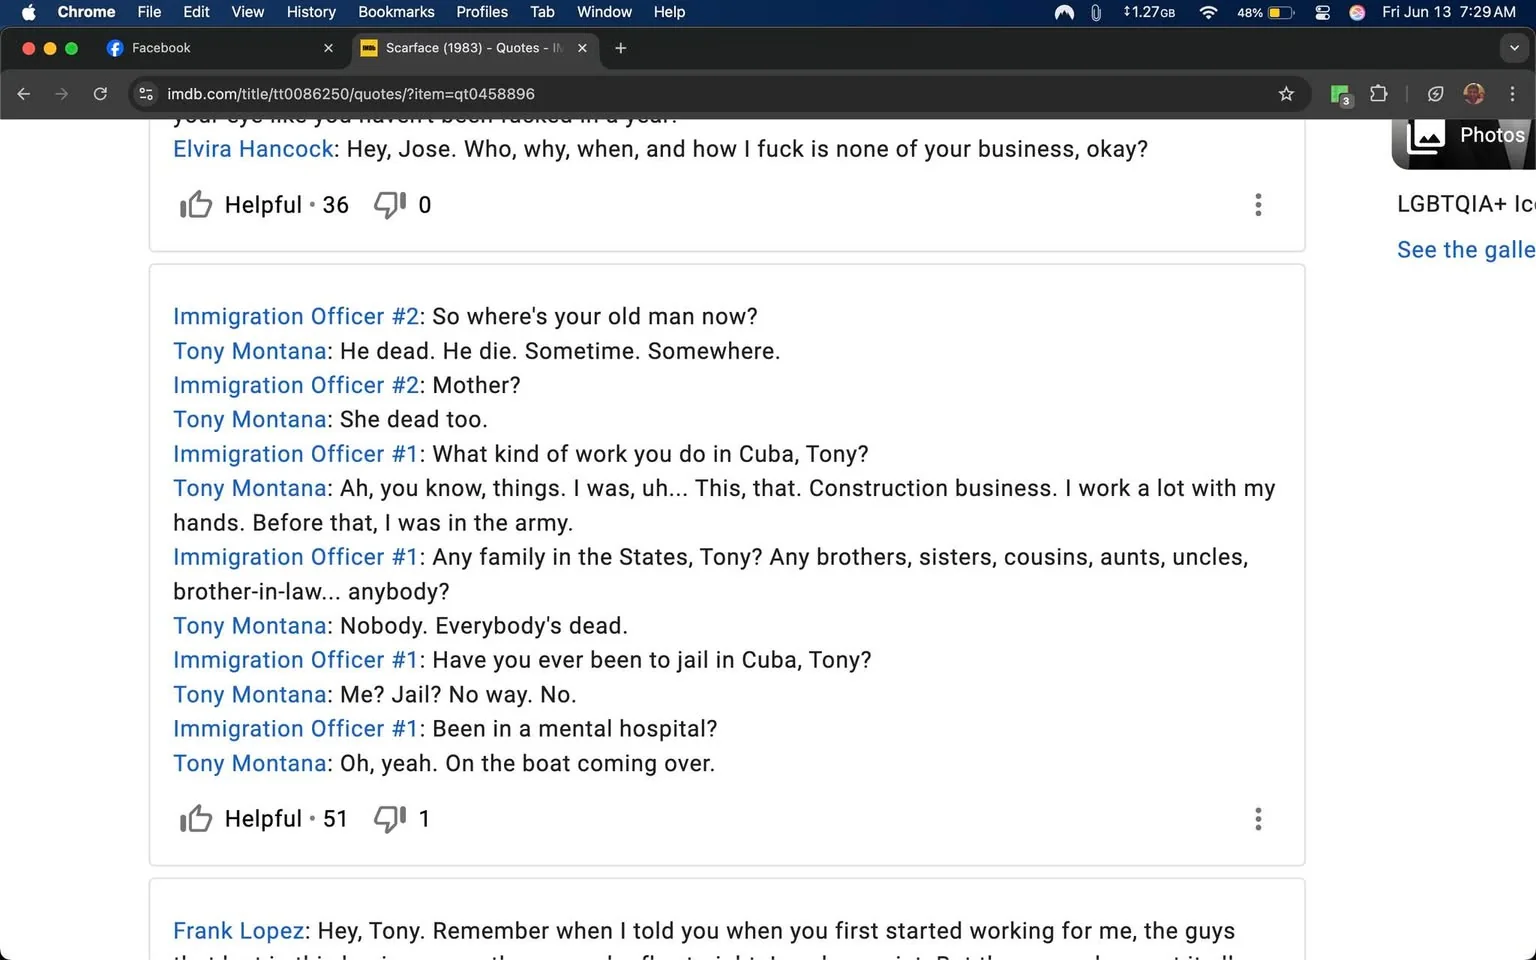Screen dimensions: 1536x960
Task: Open the Edit menu
Action: (196, 12)
